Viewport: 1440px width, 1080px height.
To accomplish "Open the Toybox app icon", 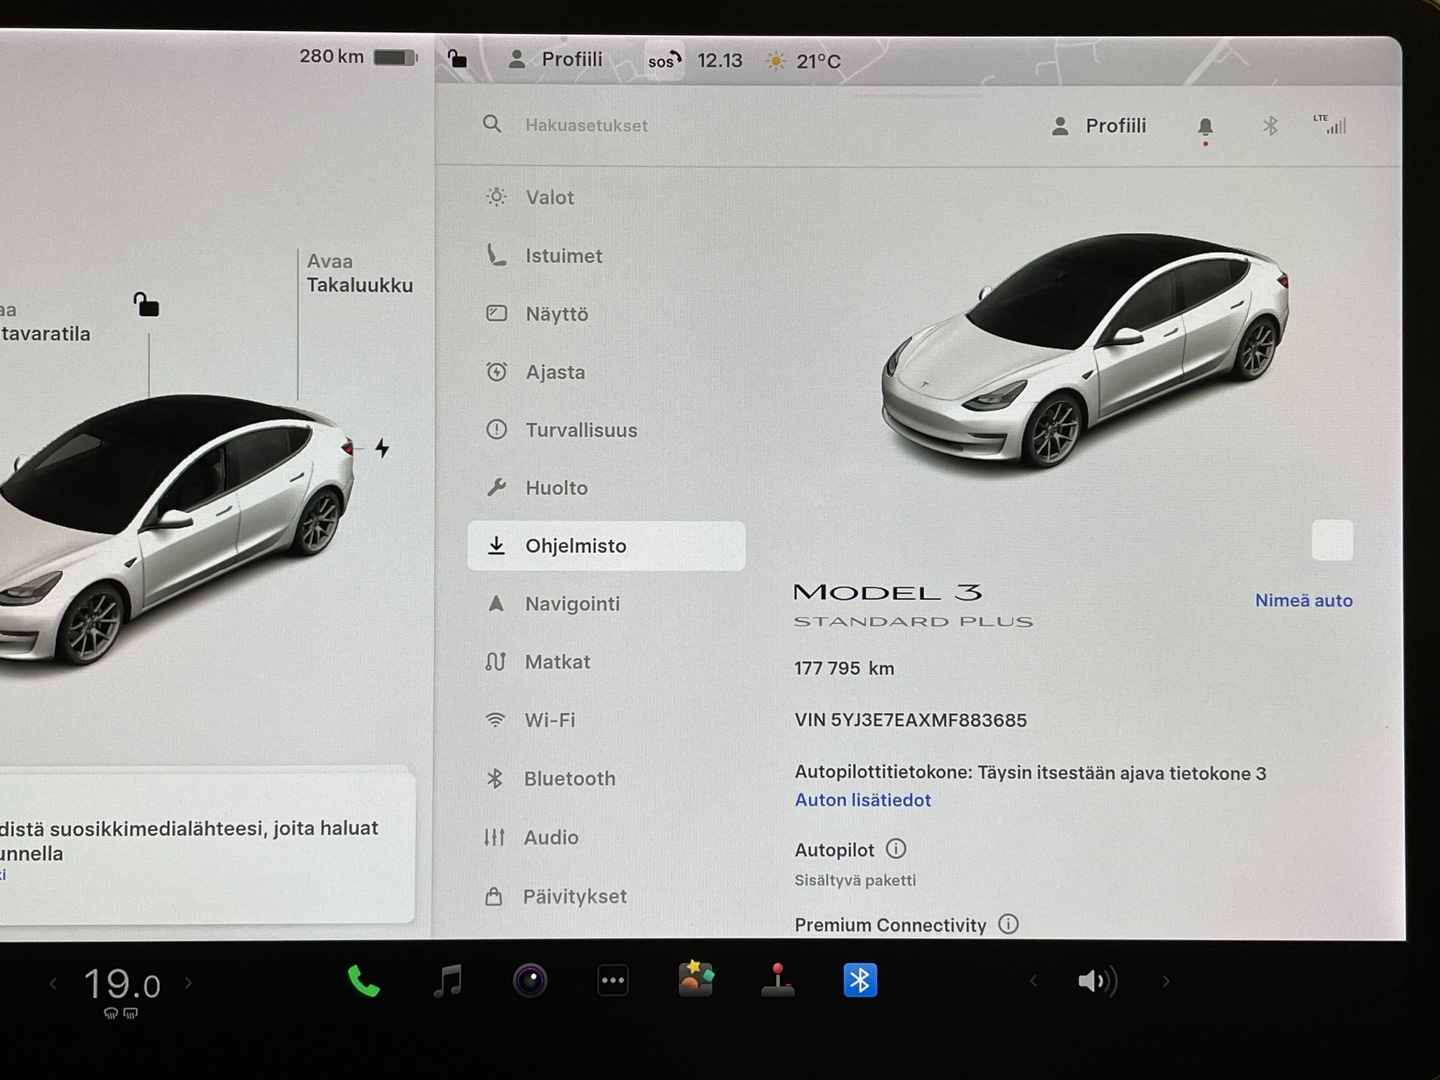I will 696,980.
